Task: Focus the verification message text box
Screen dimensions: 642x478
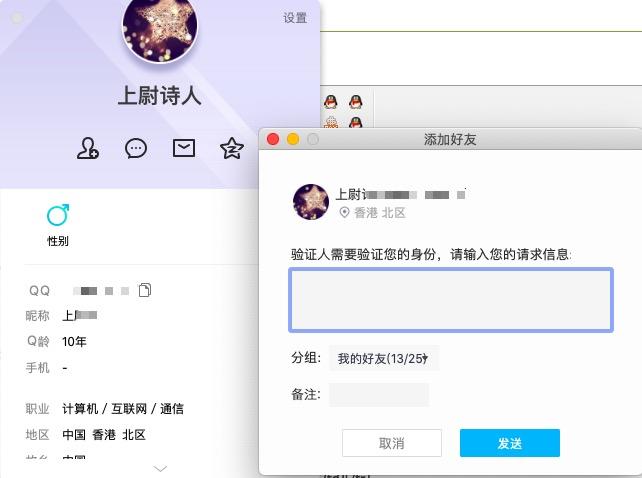Action: (451, 300)
